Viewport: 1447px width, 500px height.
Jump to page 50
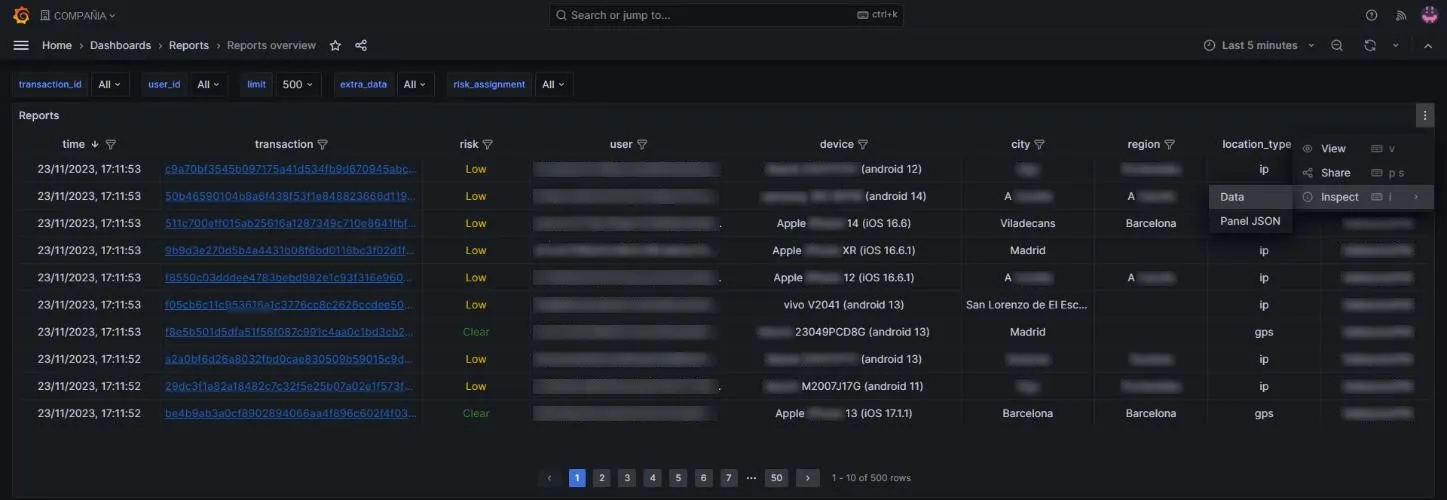tap(777, 478)
